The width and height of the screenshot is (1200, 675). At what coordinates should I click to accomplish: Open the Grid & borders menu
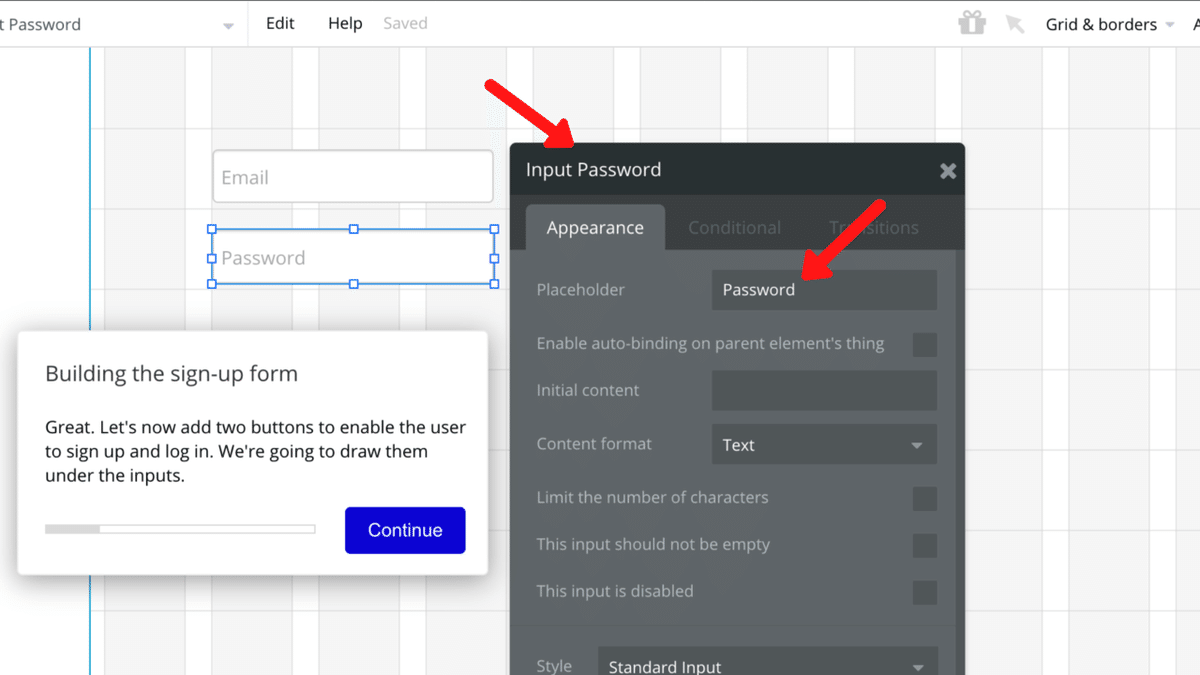pos(1109,24)
